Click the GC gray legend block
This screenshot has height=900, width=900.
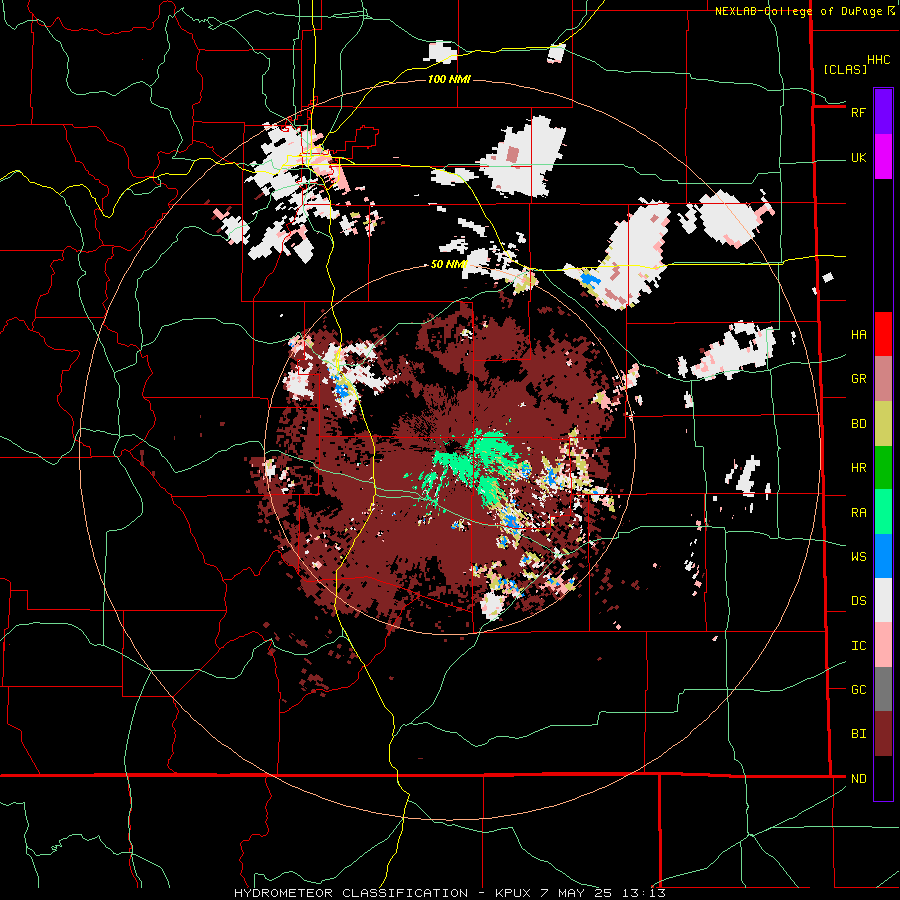click(883, 689)
